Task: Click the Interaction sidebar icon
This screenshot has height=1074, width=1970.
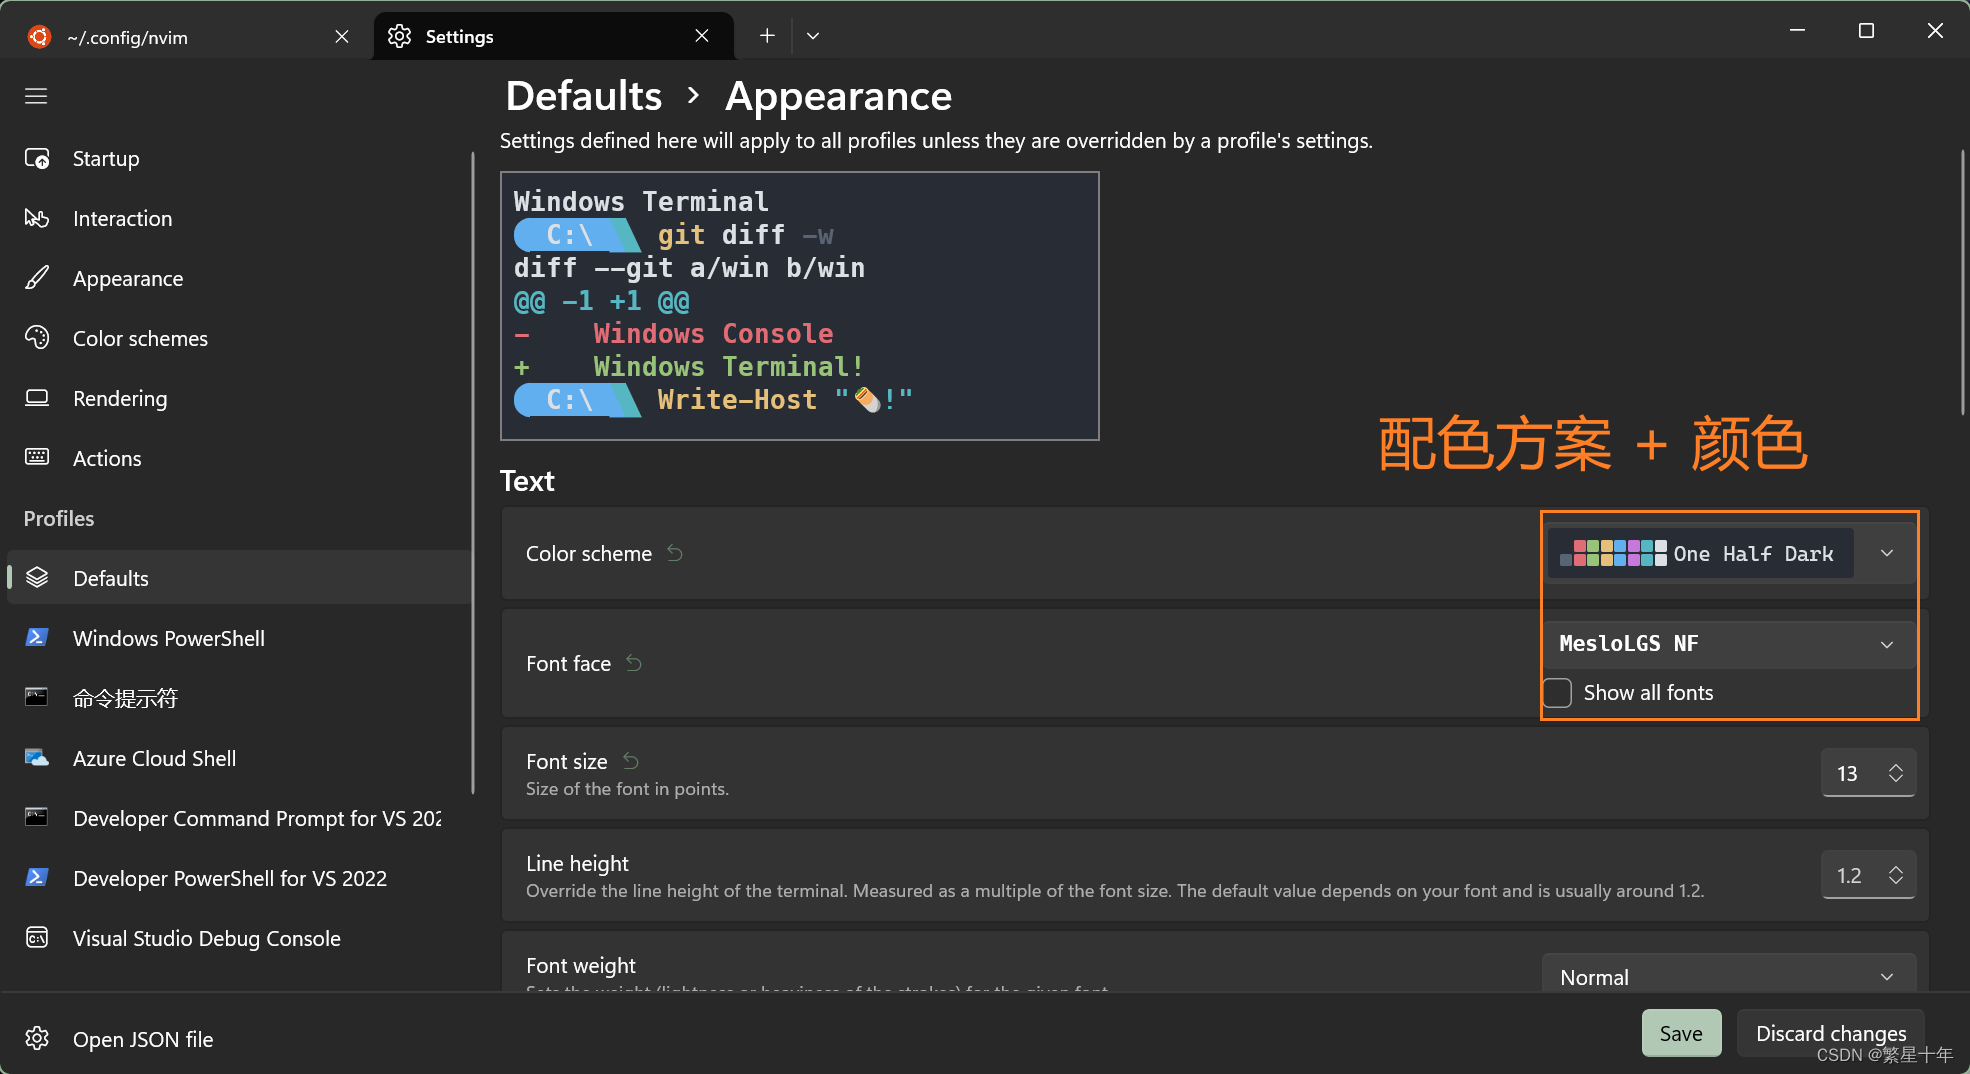Action: pos(37,218)
